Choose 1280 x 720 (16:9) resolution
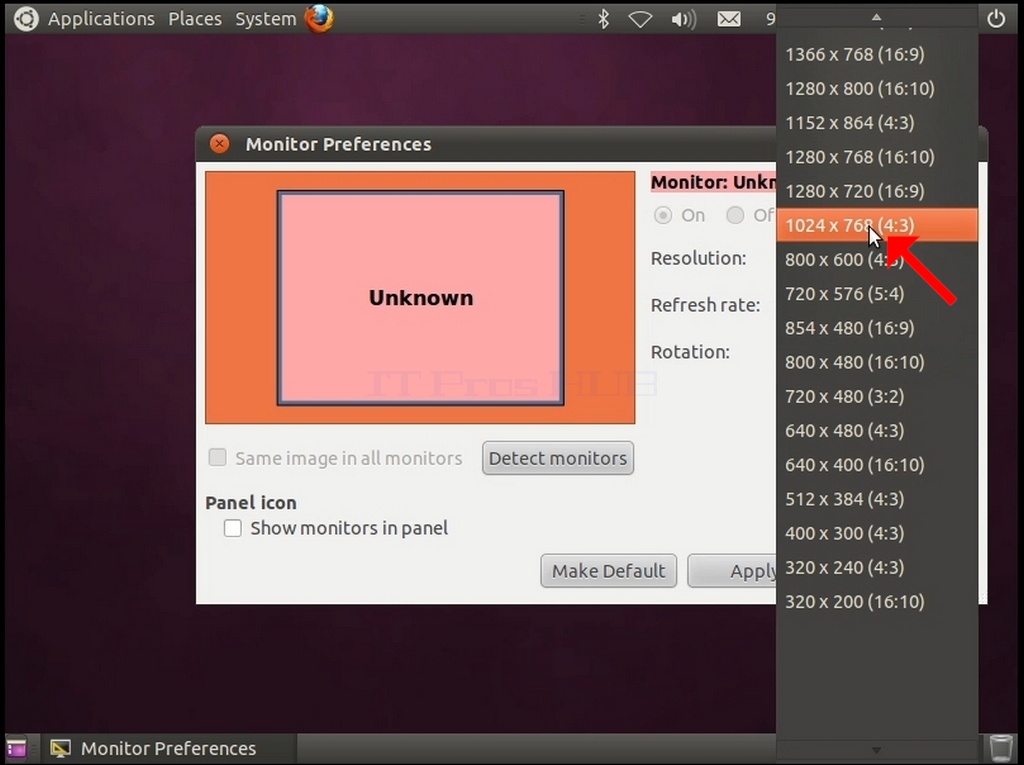The height and width of the screenshot is (765, 1024). pos(877,191)
